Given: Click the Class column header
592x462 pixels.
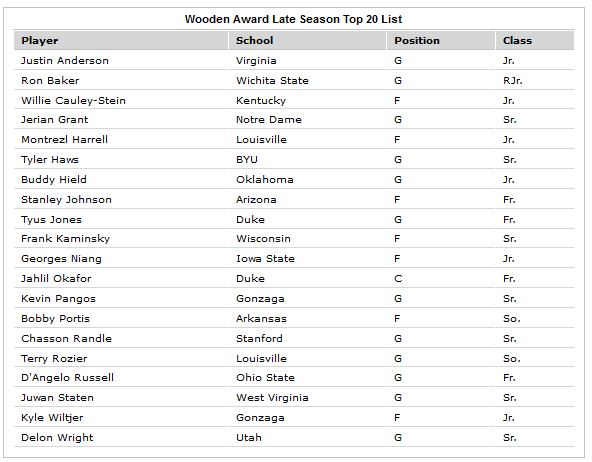Looking at the screenshot, I should (517, 41).
